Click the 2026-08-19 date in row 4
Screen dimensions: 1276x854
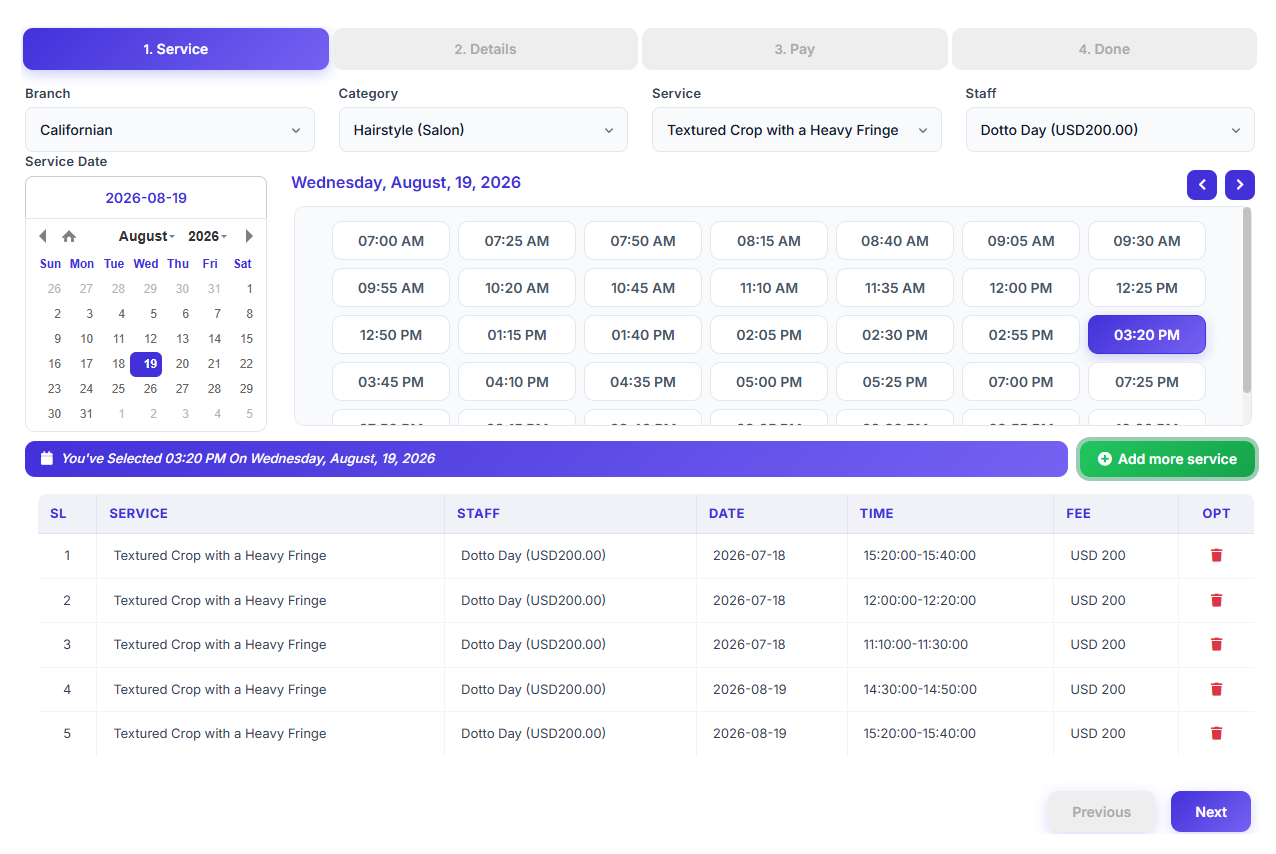click(x=750, y=689)
